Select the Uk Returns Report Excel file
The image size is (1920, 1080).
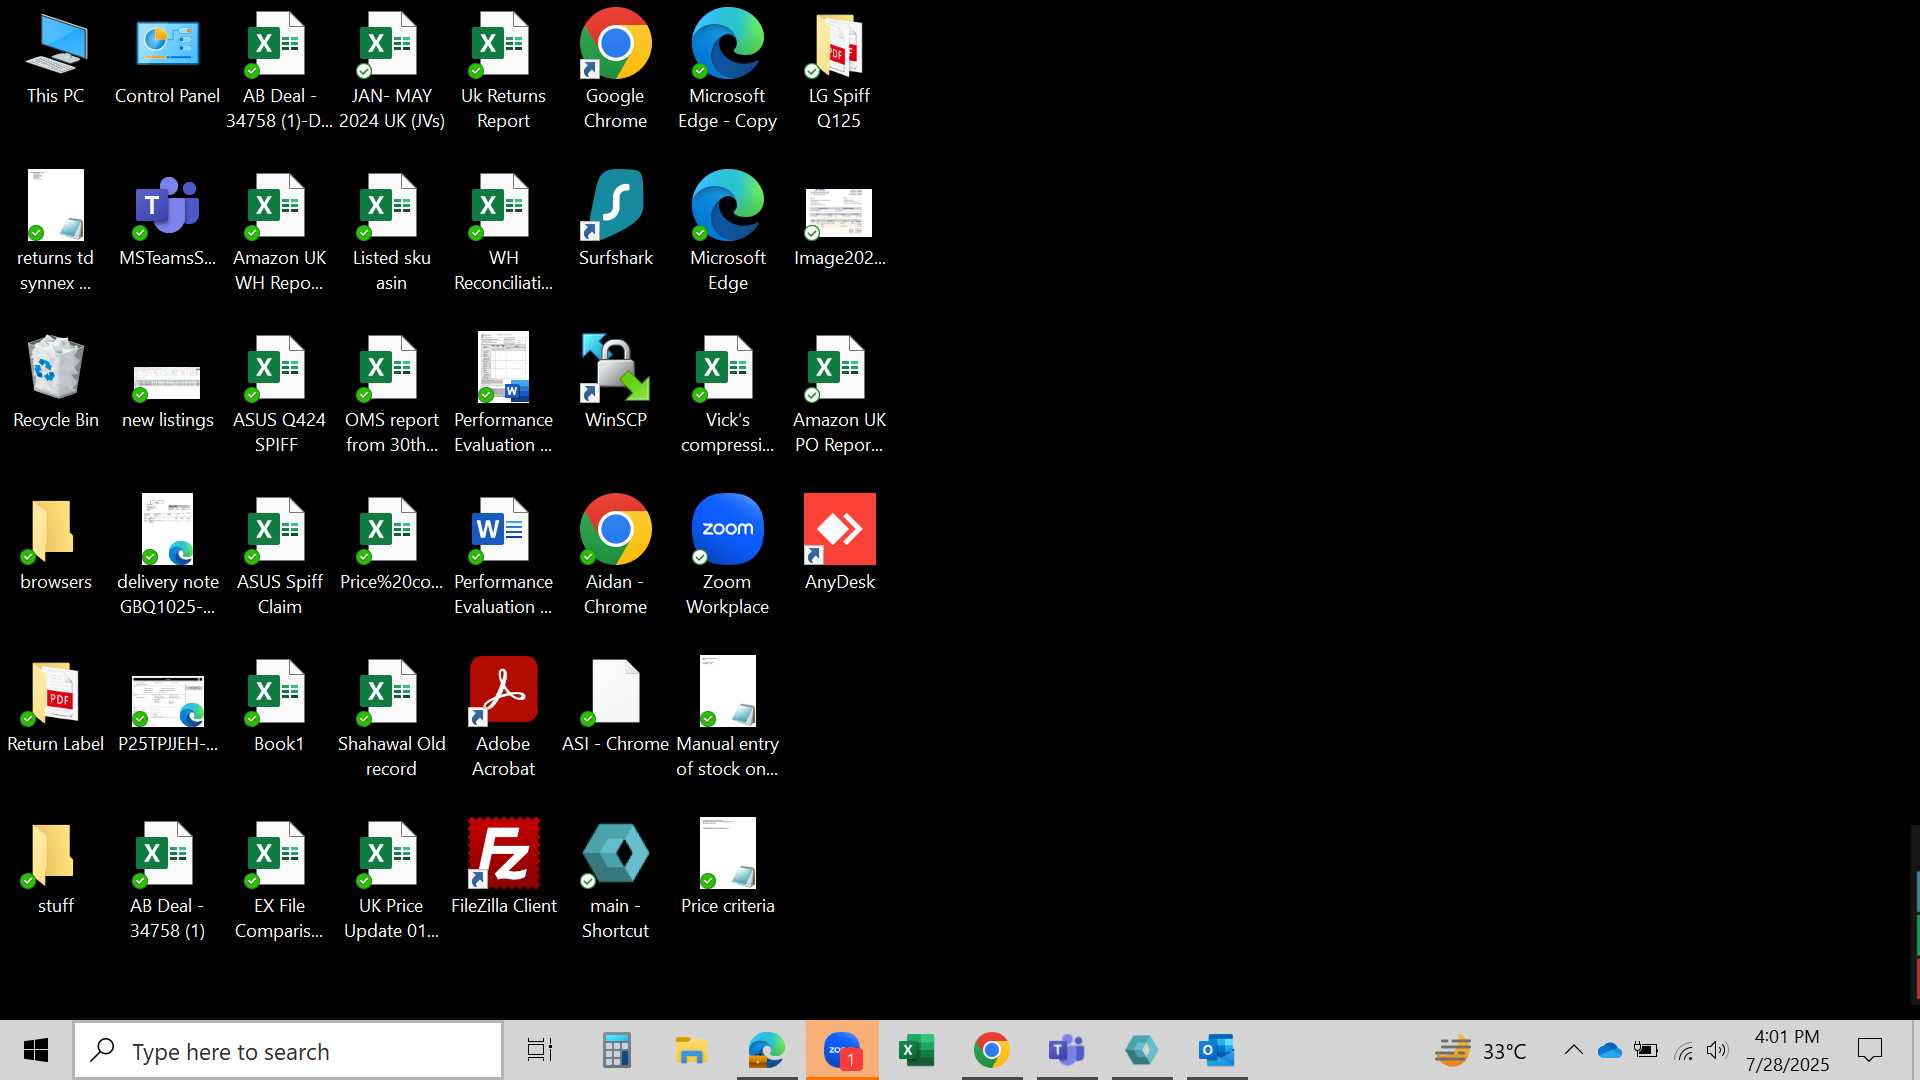pos(503,70)
